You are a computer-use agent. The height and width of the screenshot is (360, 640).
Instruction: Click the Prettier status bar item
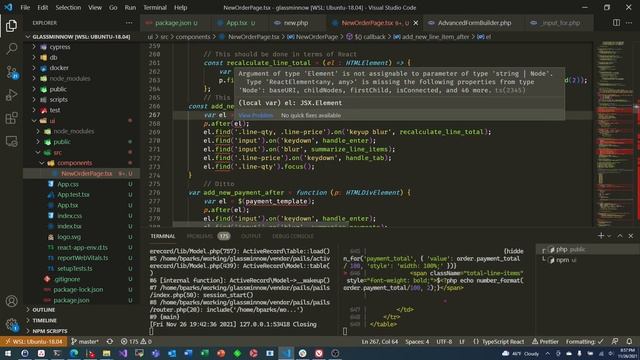pyautogui.click(x=545, y=342)
